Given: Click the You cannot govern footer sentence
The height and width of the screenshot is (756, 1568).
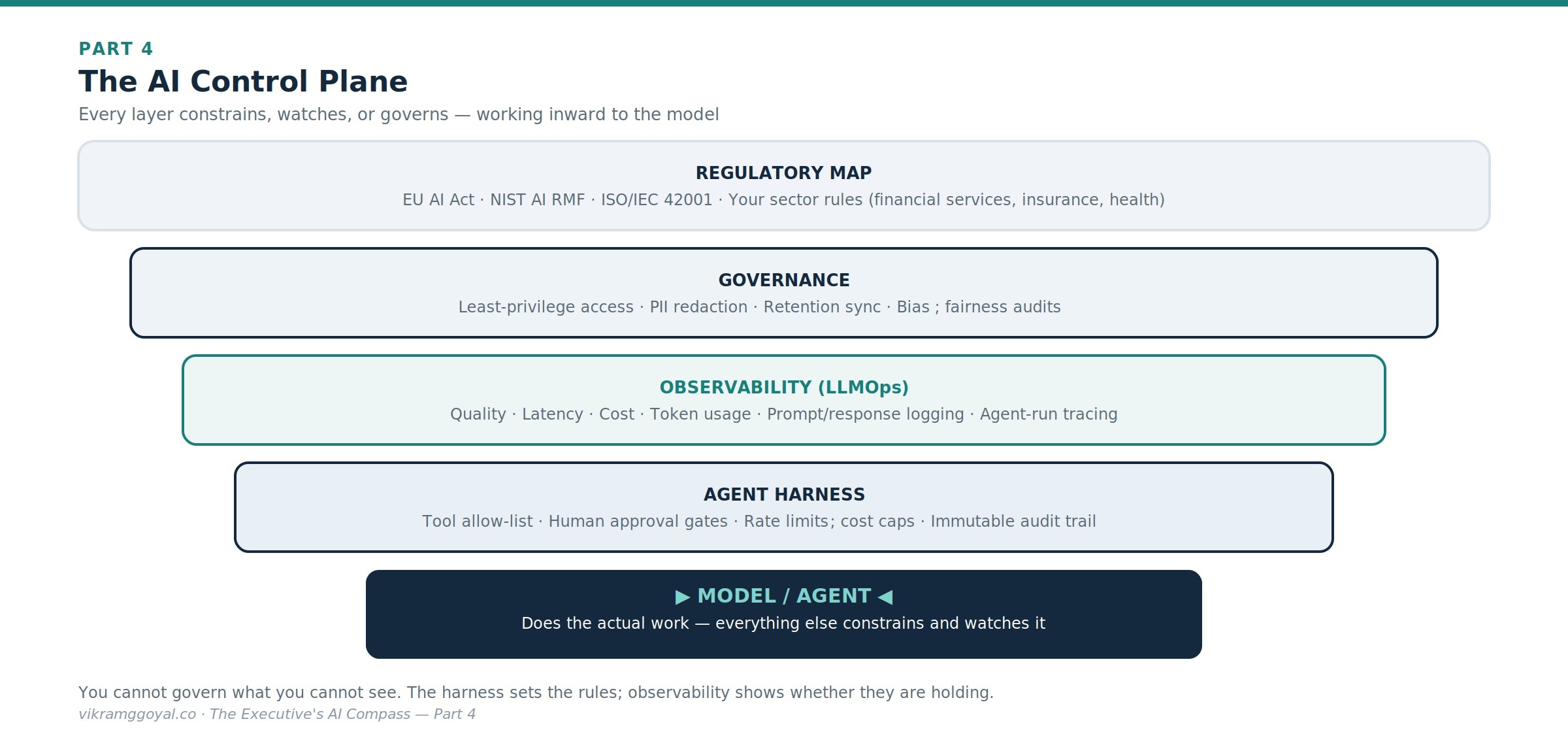Looking at the screenshot, I should pyautogui.click(x=536, y=693).
